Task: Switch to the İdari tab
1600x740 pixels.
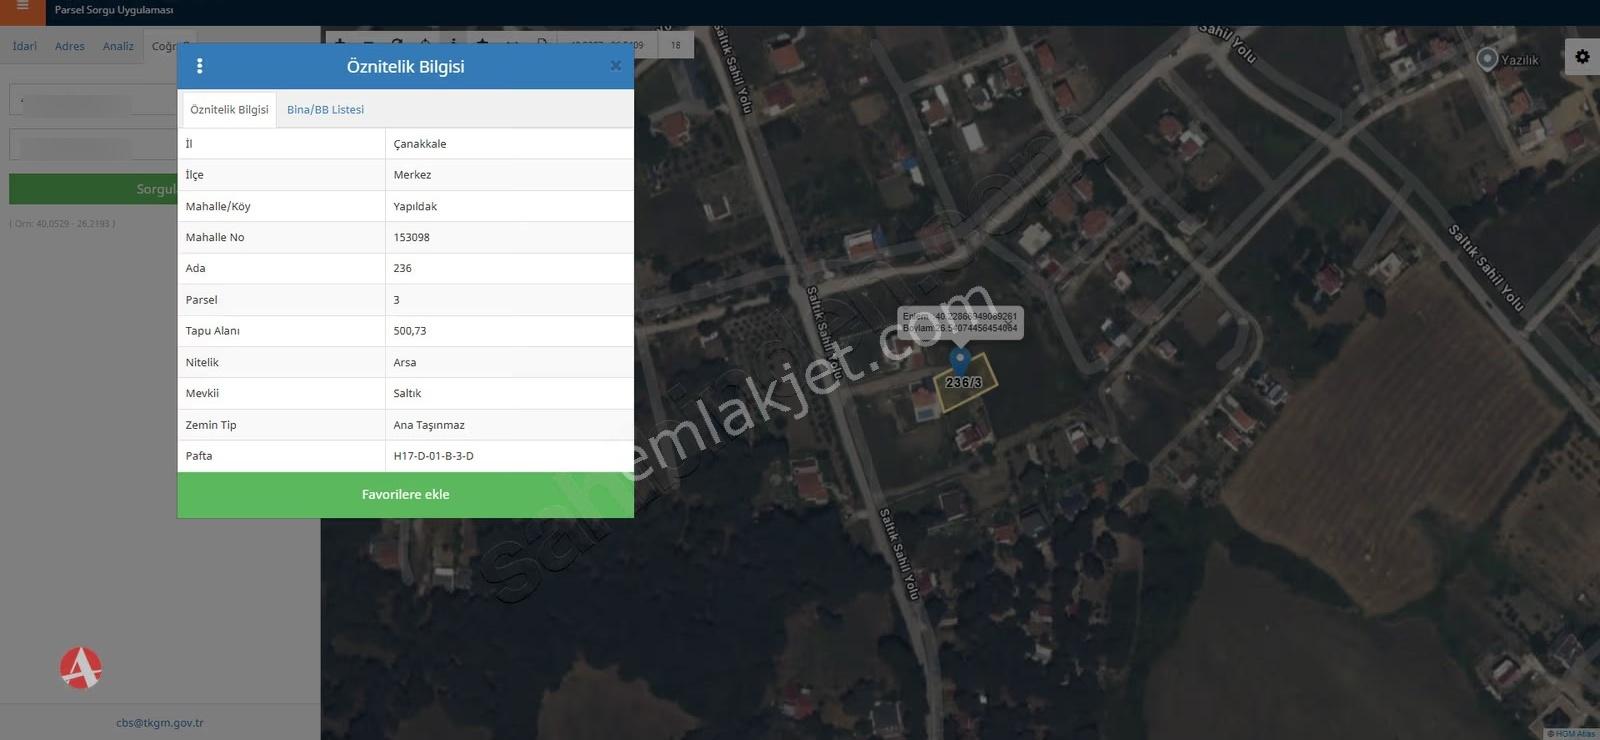Action: [x=25, y=46]
